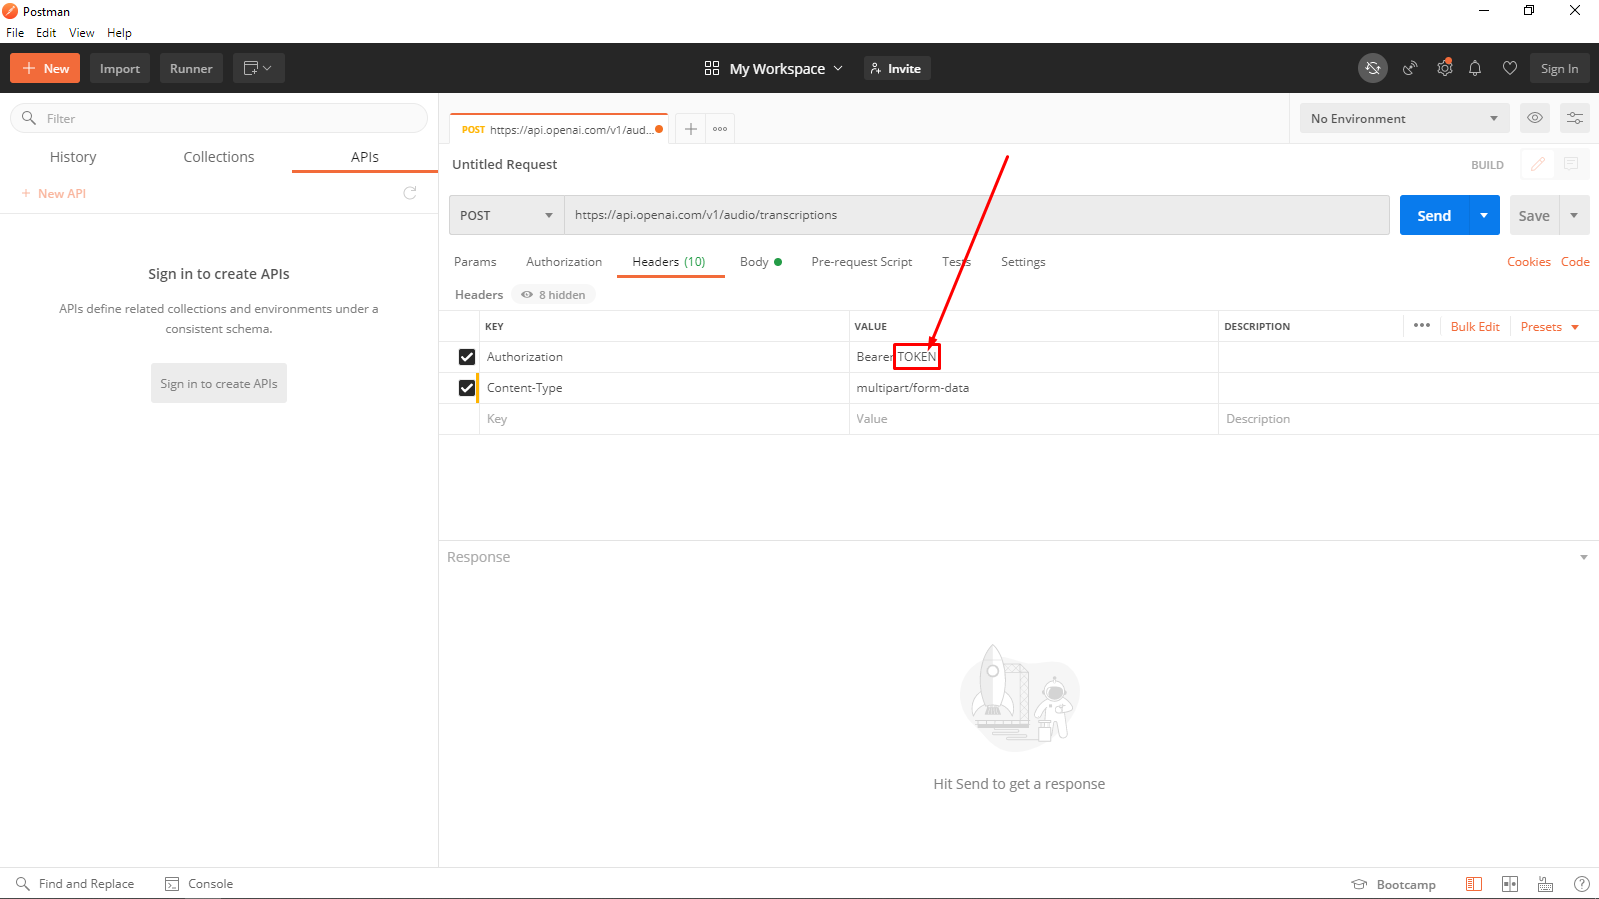
Task: Open the No Environment dropdown
Action: (1404, 118)
